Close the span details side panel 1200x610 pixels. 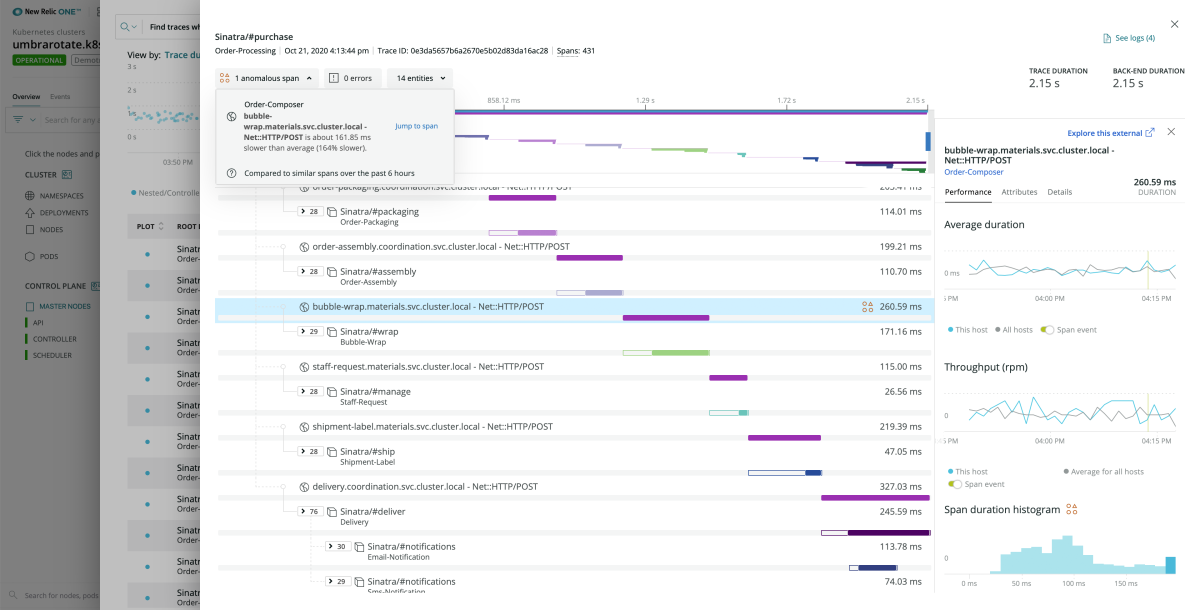click(1171, 132)
